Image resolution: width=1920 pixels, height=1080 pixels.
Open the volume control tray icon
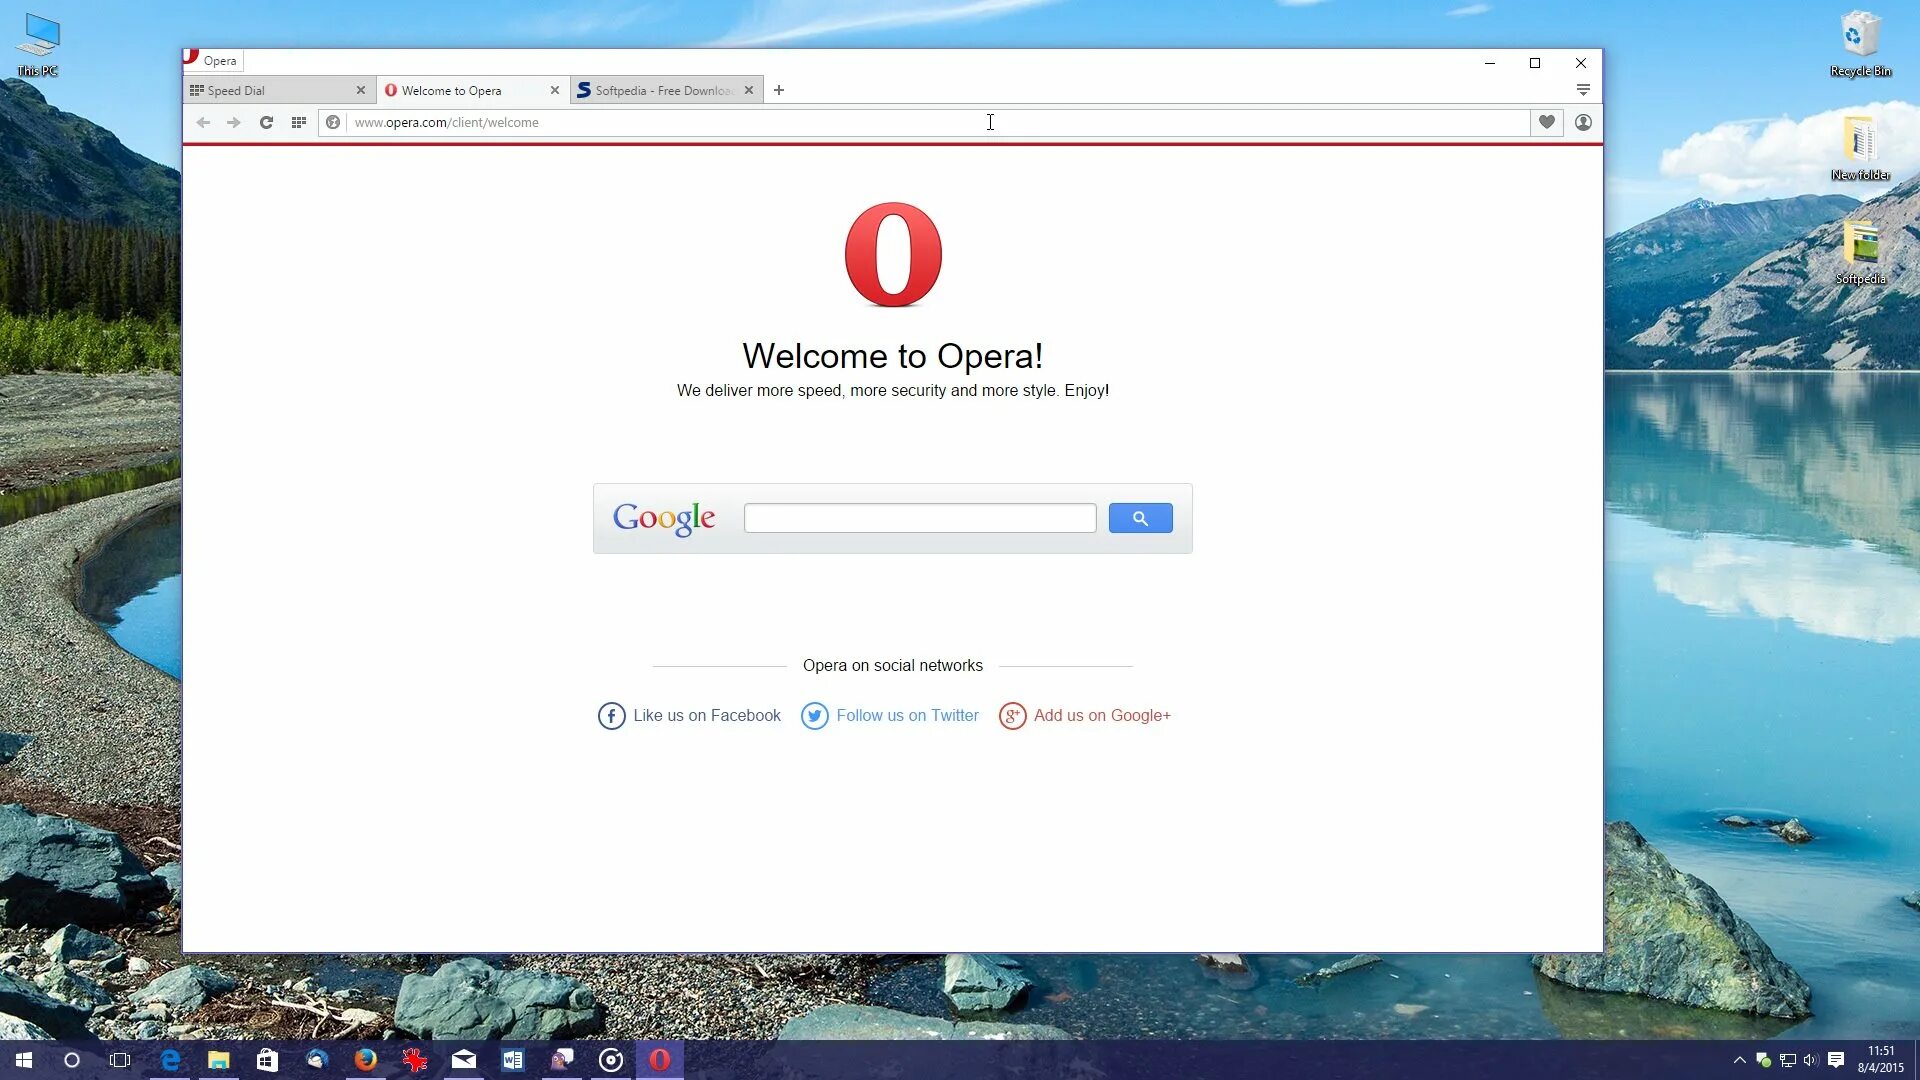(x=1811, y=1060)
